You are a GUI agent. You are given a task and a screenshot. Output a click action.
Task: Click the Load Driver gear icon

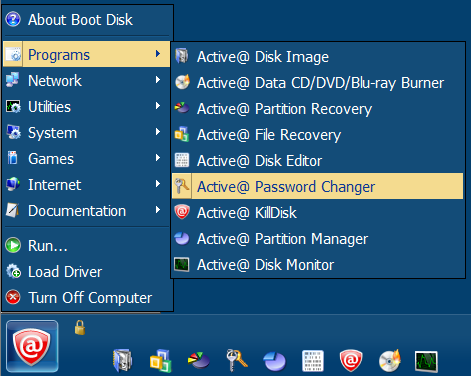[14, 271]
